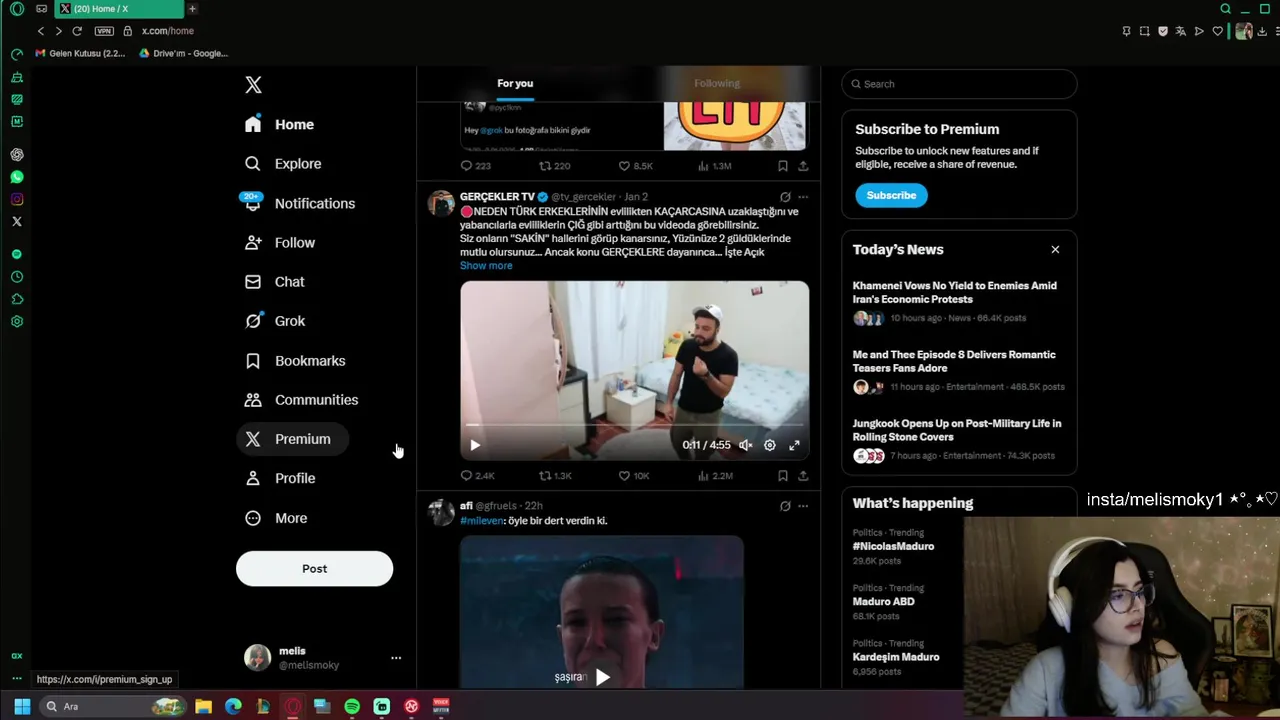The image size is (1280, 720).
Task: Click the video progress bar
Action: (634, 426)
